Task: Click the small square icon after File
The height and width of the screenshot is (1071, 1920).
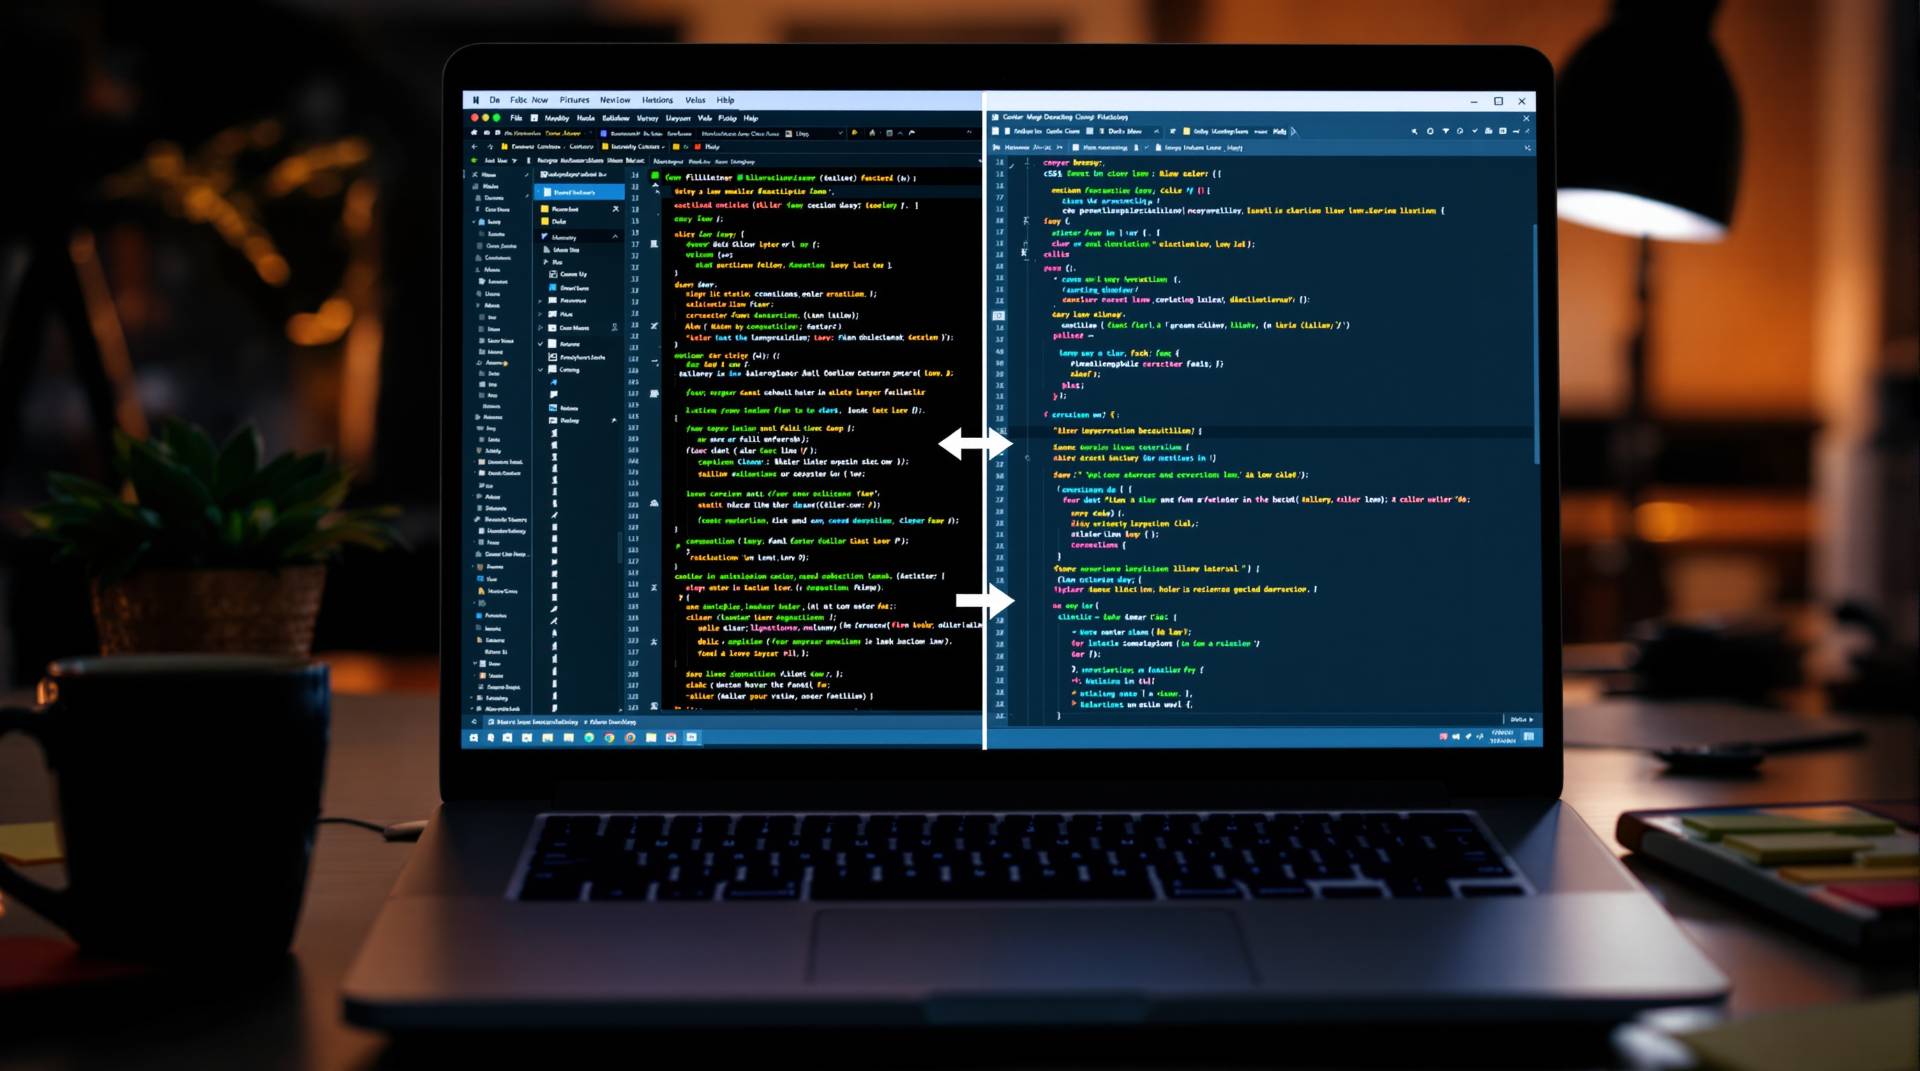Action: 534,118
